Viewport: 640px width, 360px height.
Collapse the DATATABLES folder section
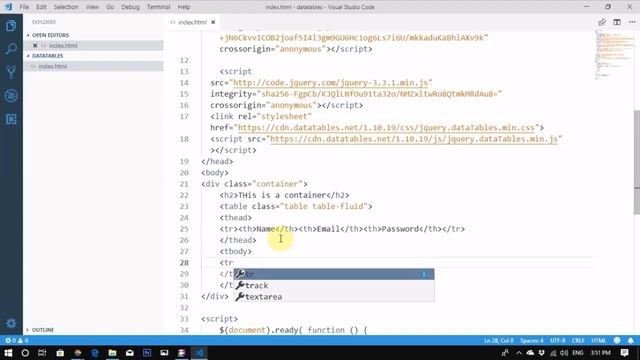coord(47,56)
